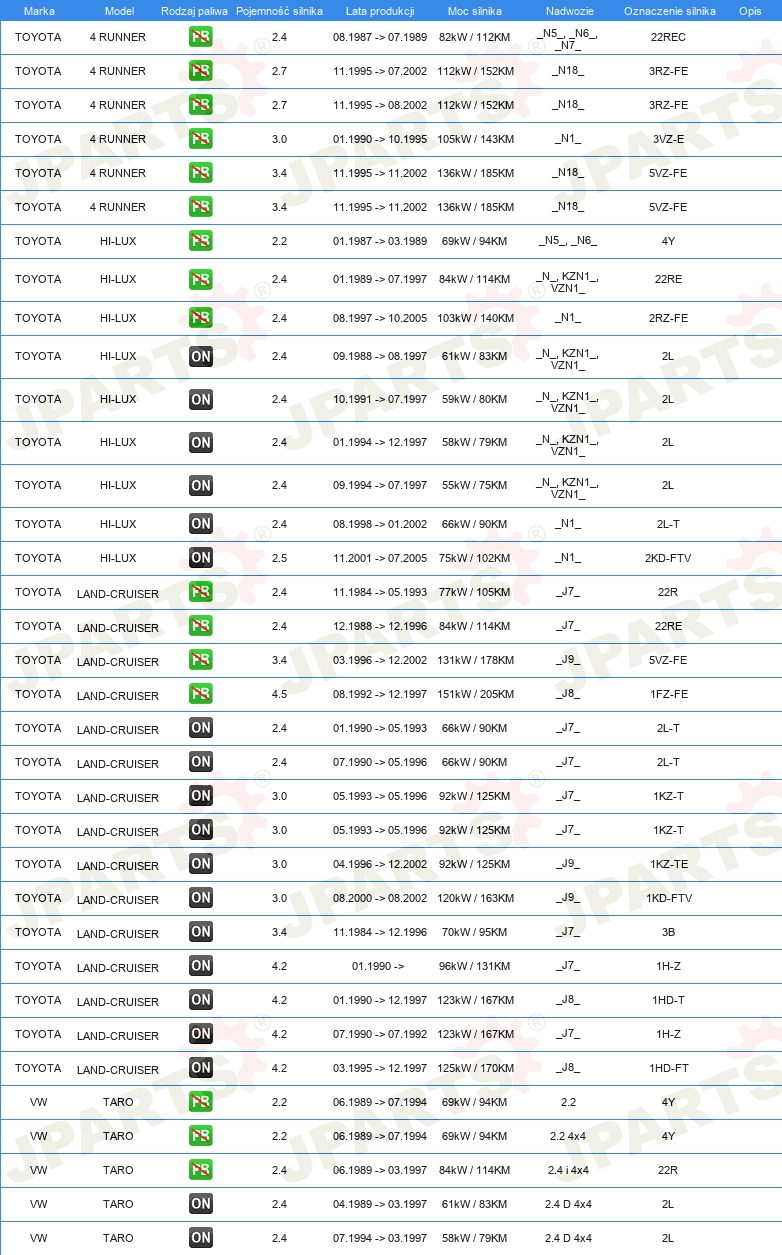Select the 22REC engine code cell
Screen dimensions: 782x1255
tap(668, 37)
